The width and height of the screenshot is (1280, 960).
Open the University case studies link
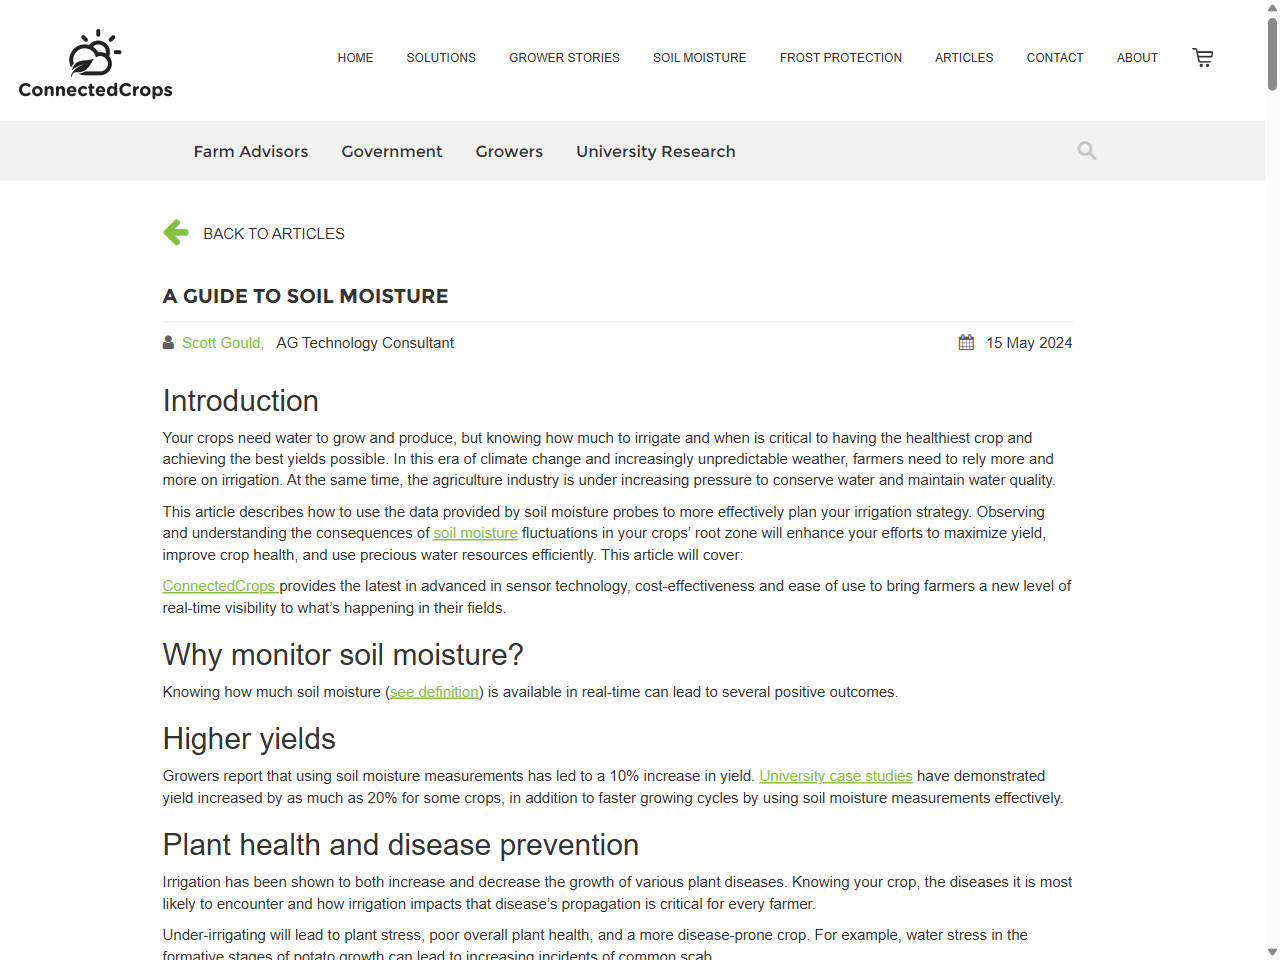coord(836,776)
